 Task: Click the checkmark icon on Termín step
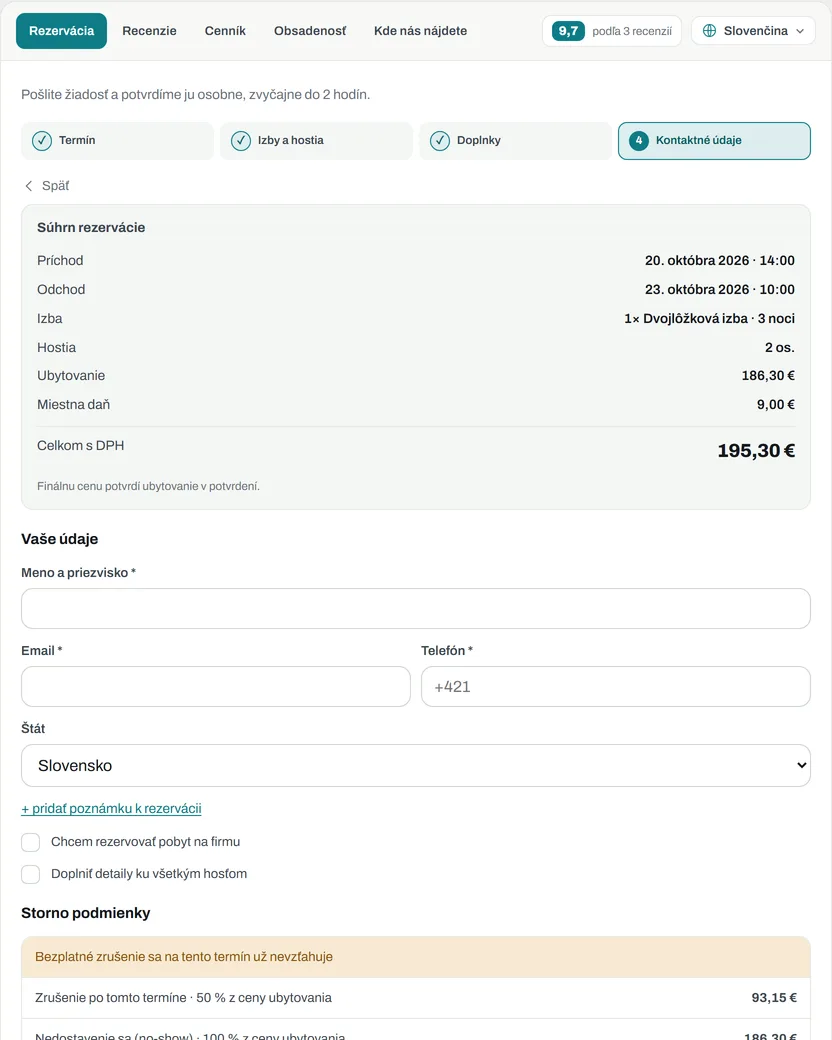coord(42,141)
